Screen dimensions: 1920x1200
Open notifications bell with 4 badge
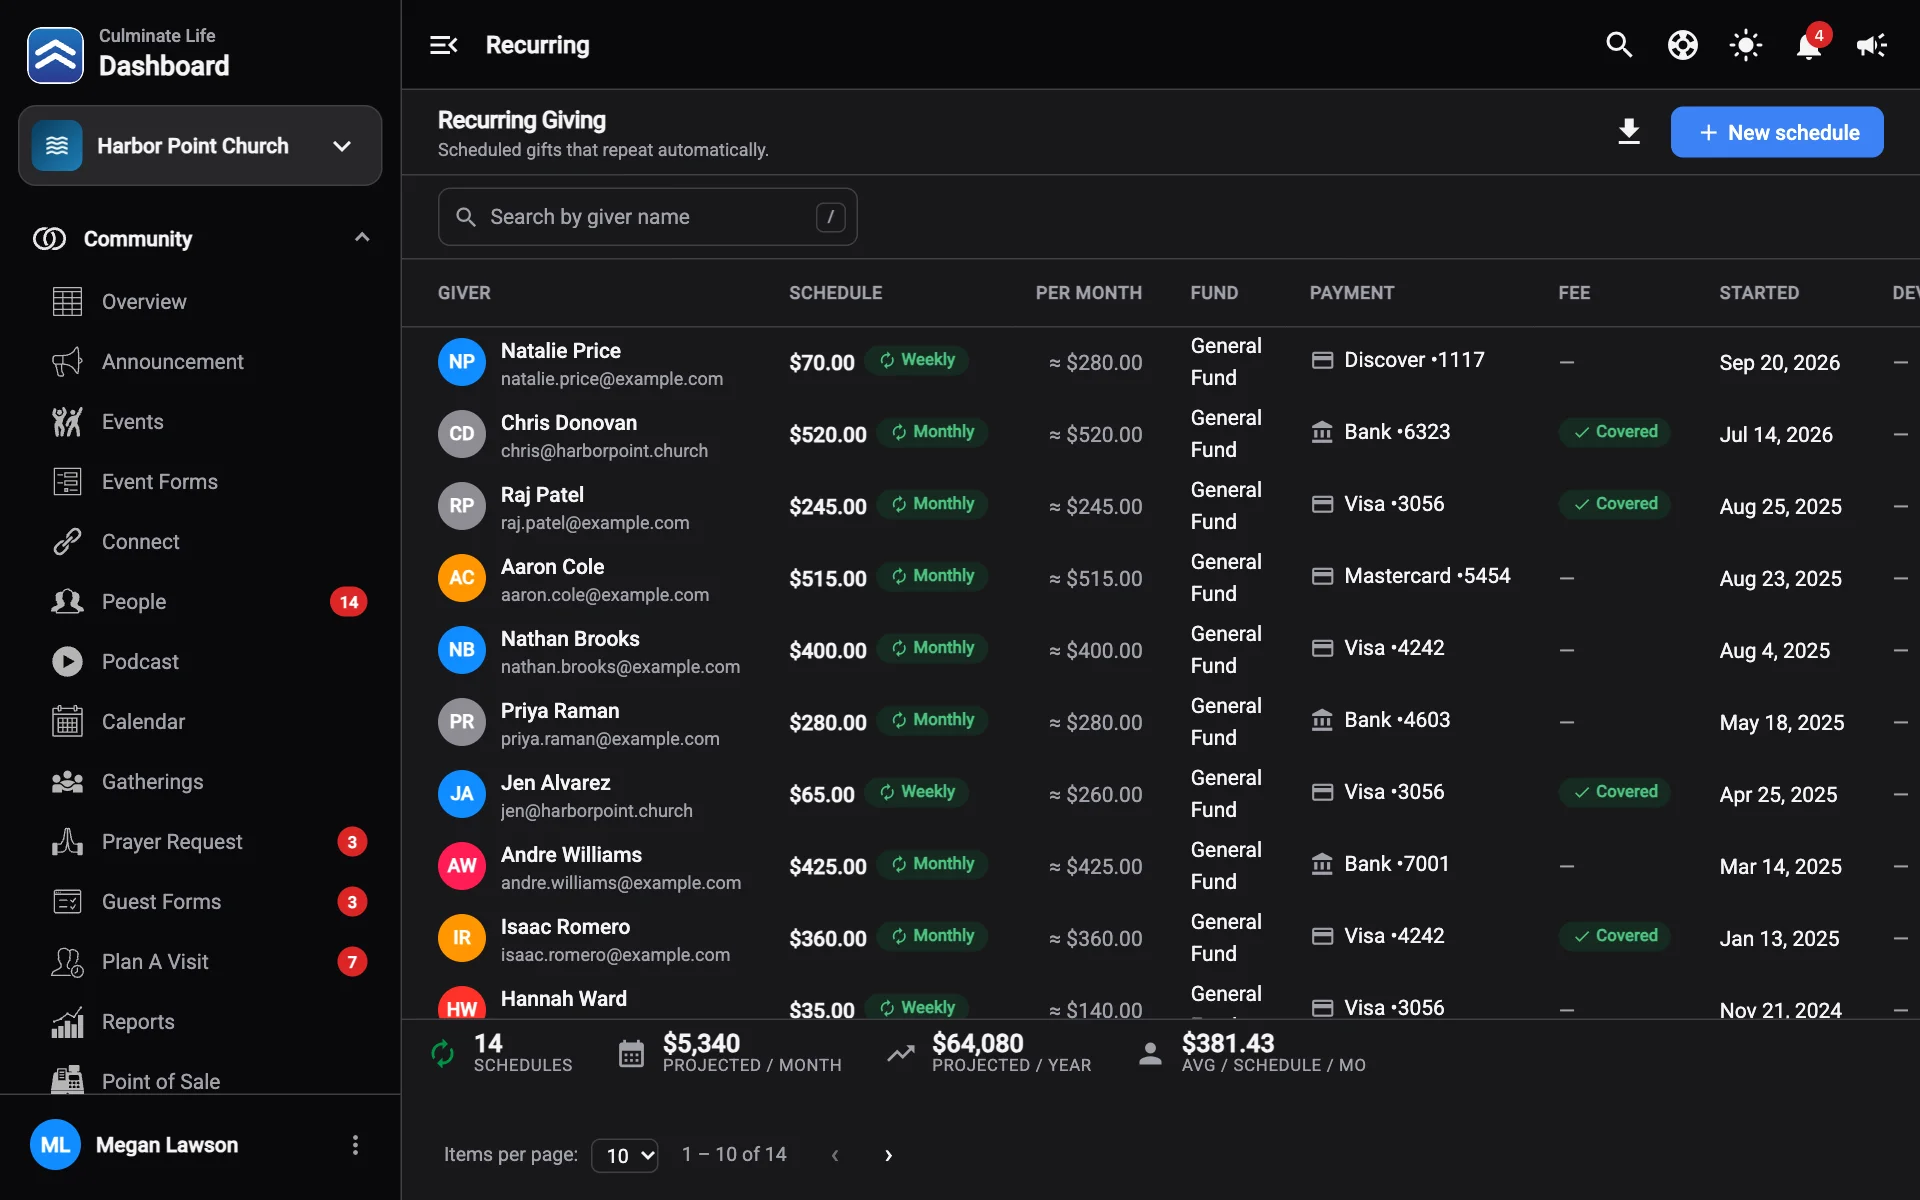(1809, 45)
